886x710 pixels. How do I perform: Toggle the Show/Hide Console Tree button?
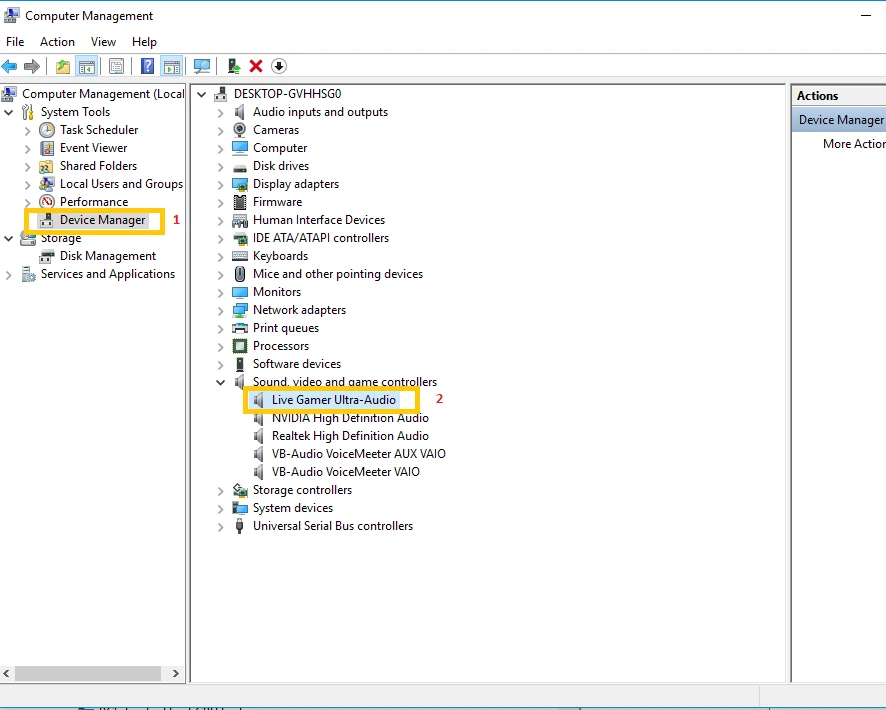tap(87, 66)
